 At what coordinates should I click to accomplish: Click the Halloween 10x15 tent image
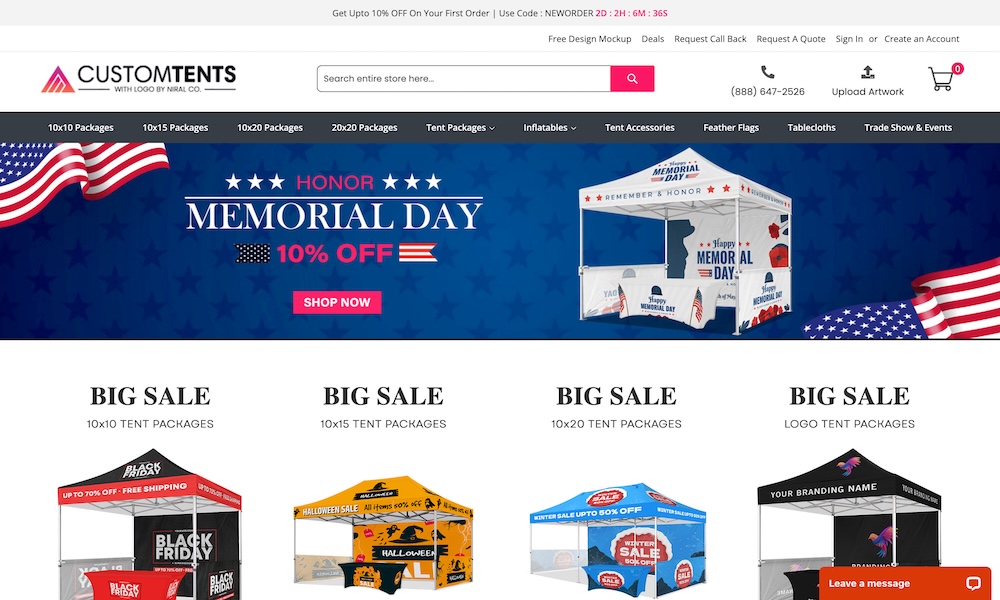click(383, 532)
